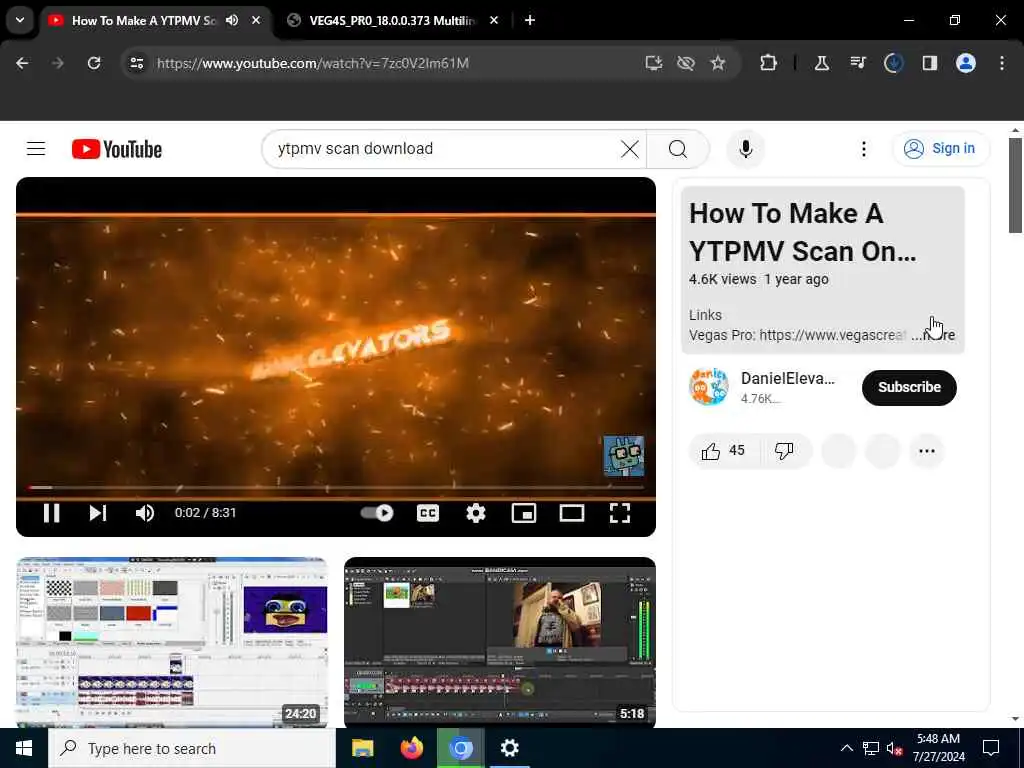This screenshot has height=768, width=1024.
Task: Go back to previous page
Action: click(x=22, y=63)
